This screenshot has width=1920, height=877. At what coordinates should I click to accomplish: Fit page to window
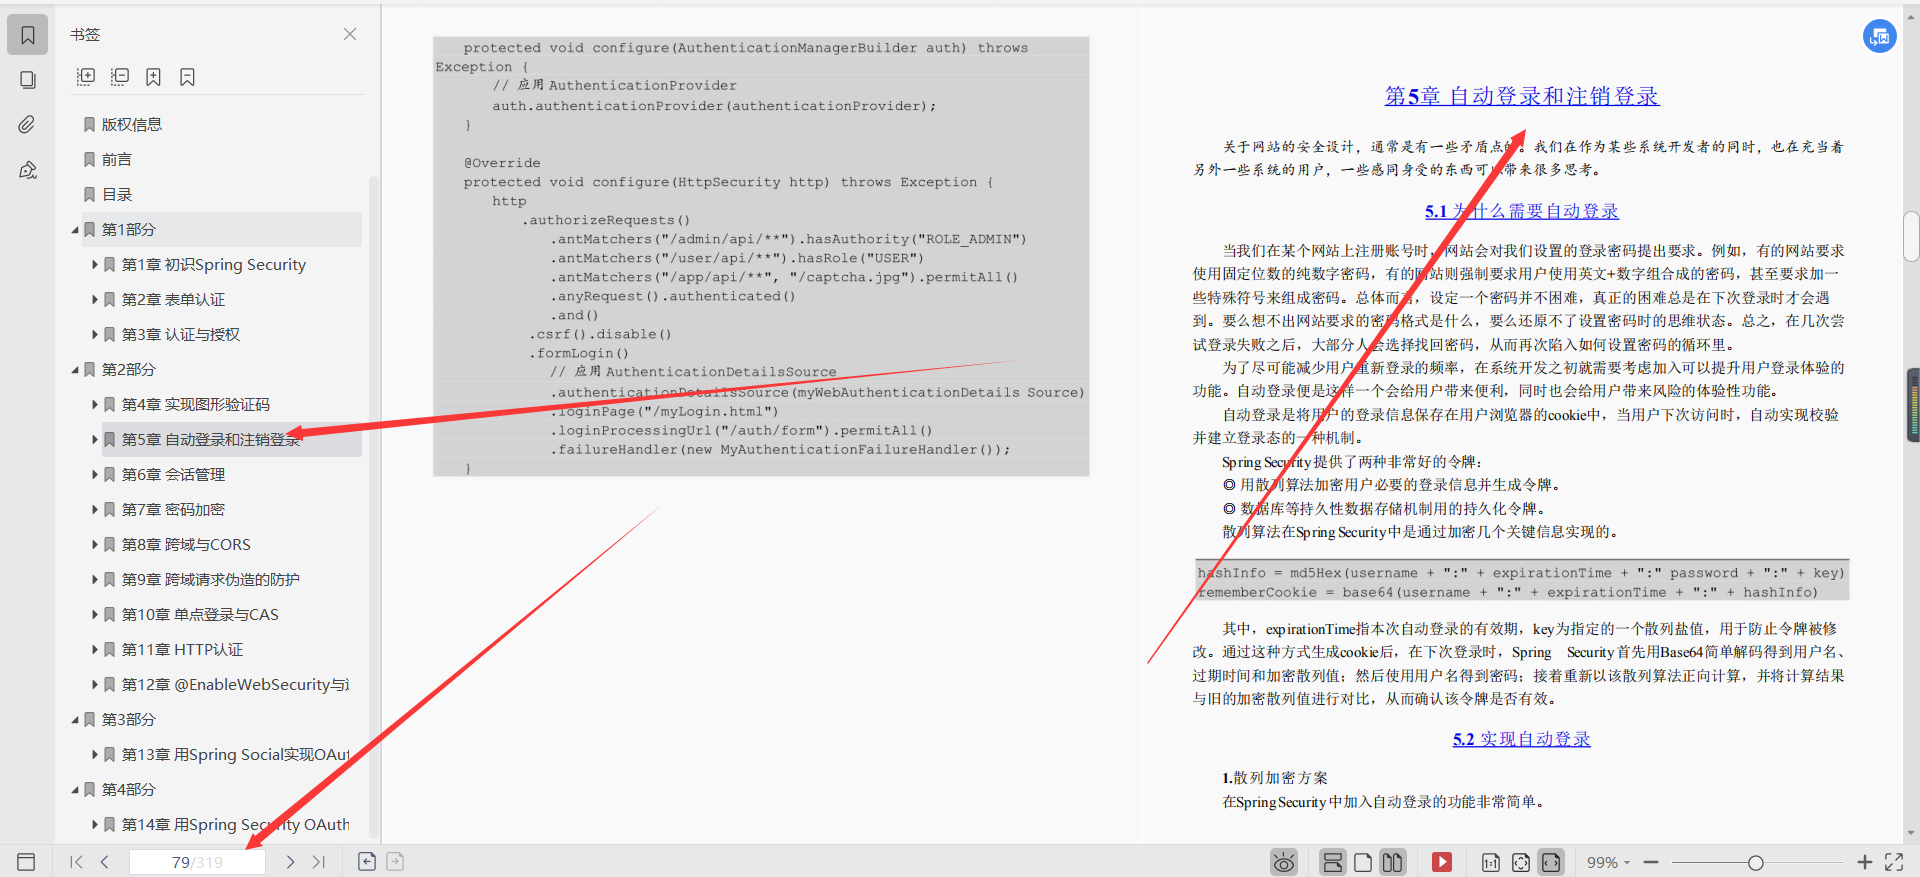pos(1521,862)
